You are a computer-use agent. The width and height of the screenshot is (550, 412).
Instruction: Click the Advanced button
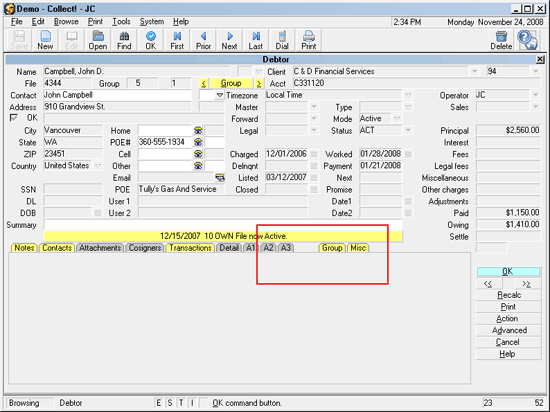(508, 330)
